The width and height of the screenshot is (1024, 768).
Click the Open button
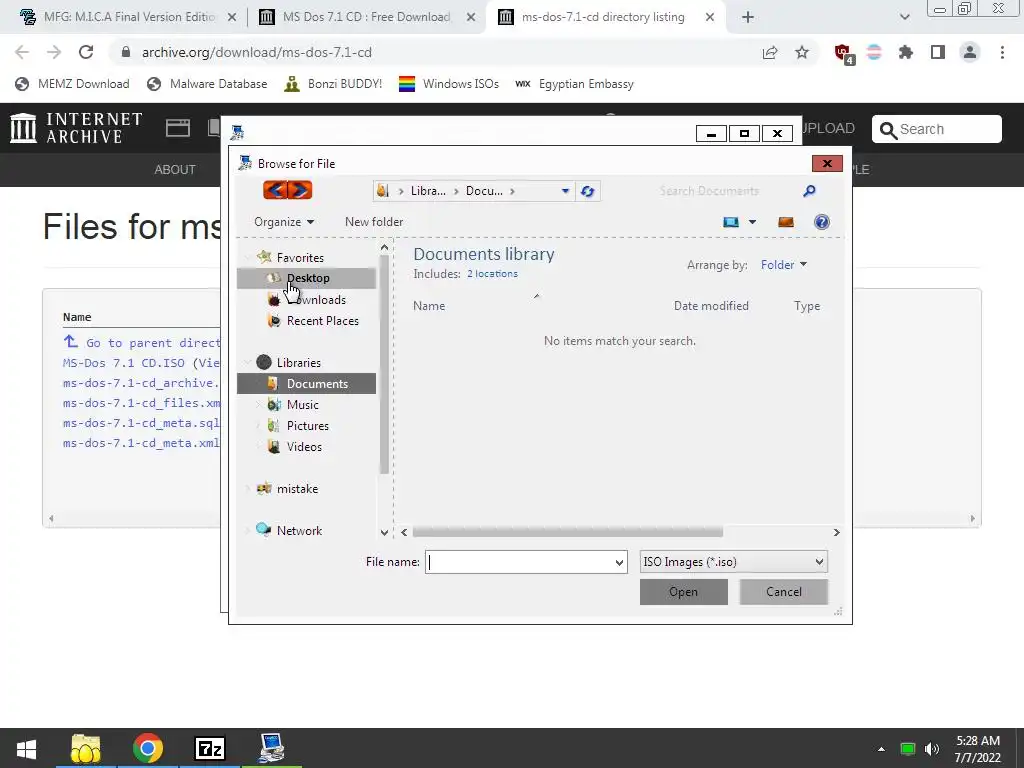point(684,592)
